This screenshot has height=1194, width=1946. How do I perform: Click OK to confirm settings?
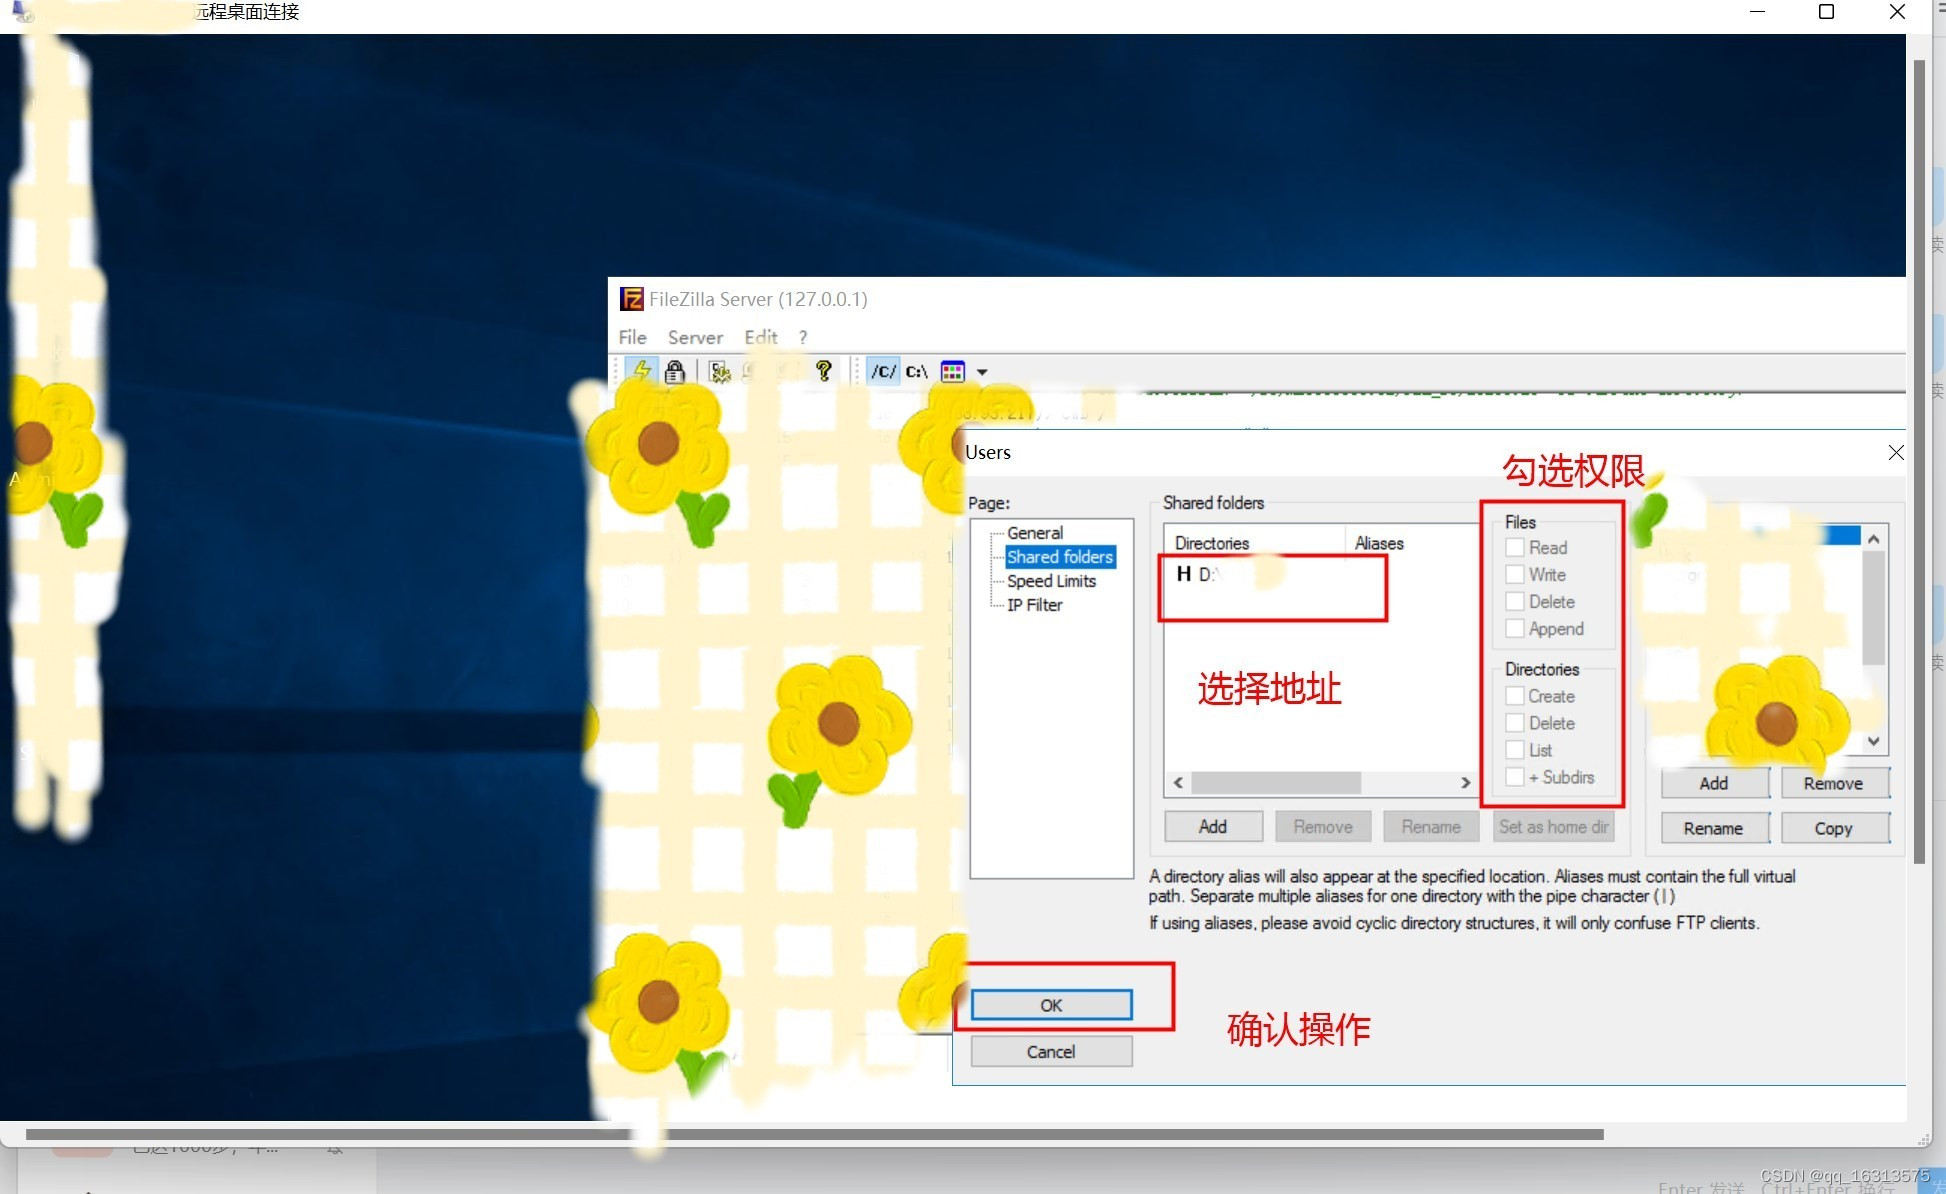[x=1051, y=1005]
